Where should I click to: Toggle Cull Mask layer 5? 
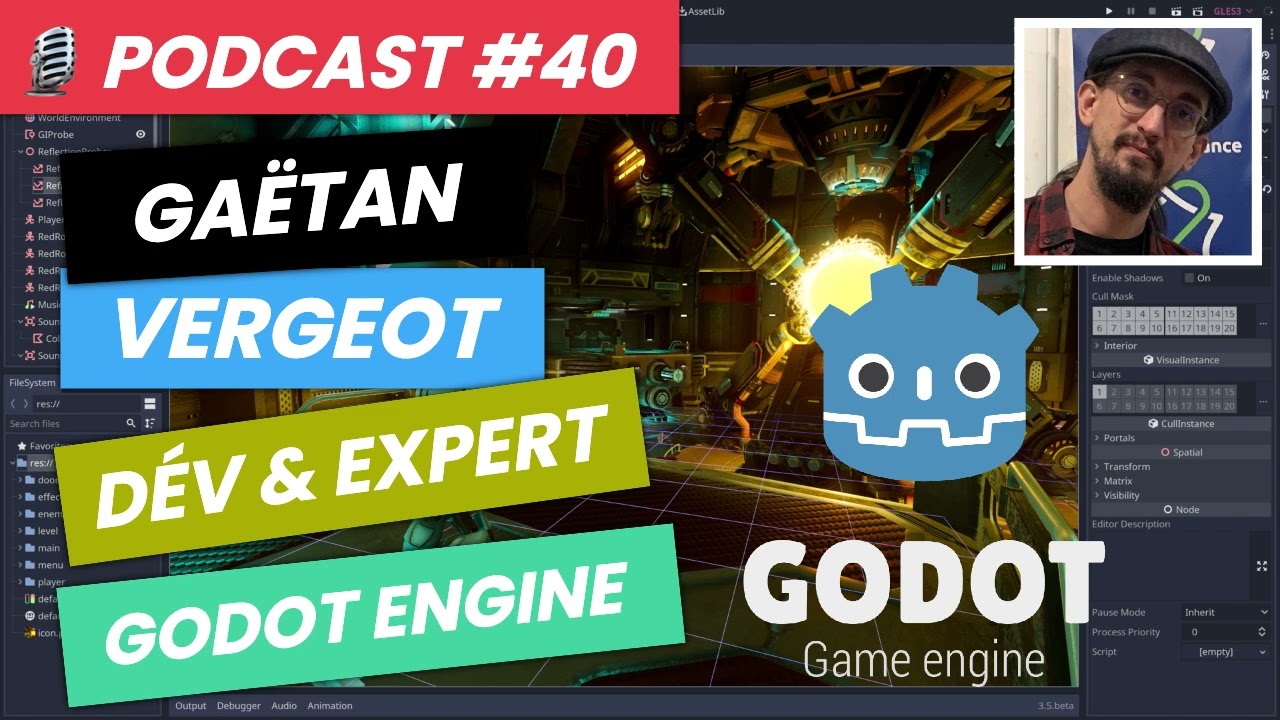pyautogui.click(x=1157, y=314)
